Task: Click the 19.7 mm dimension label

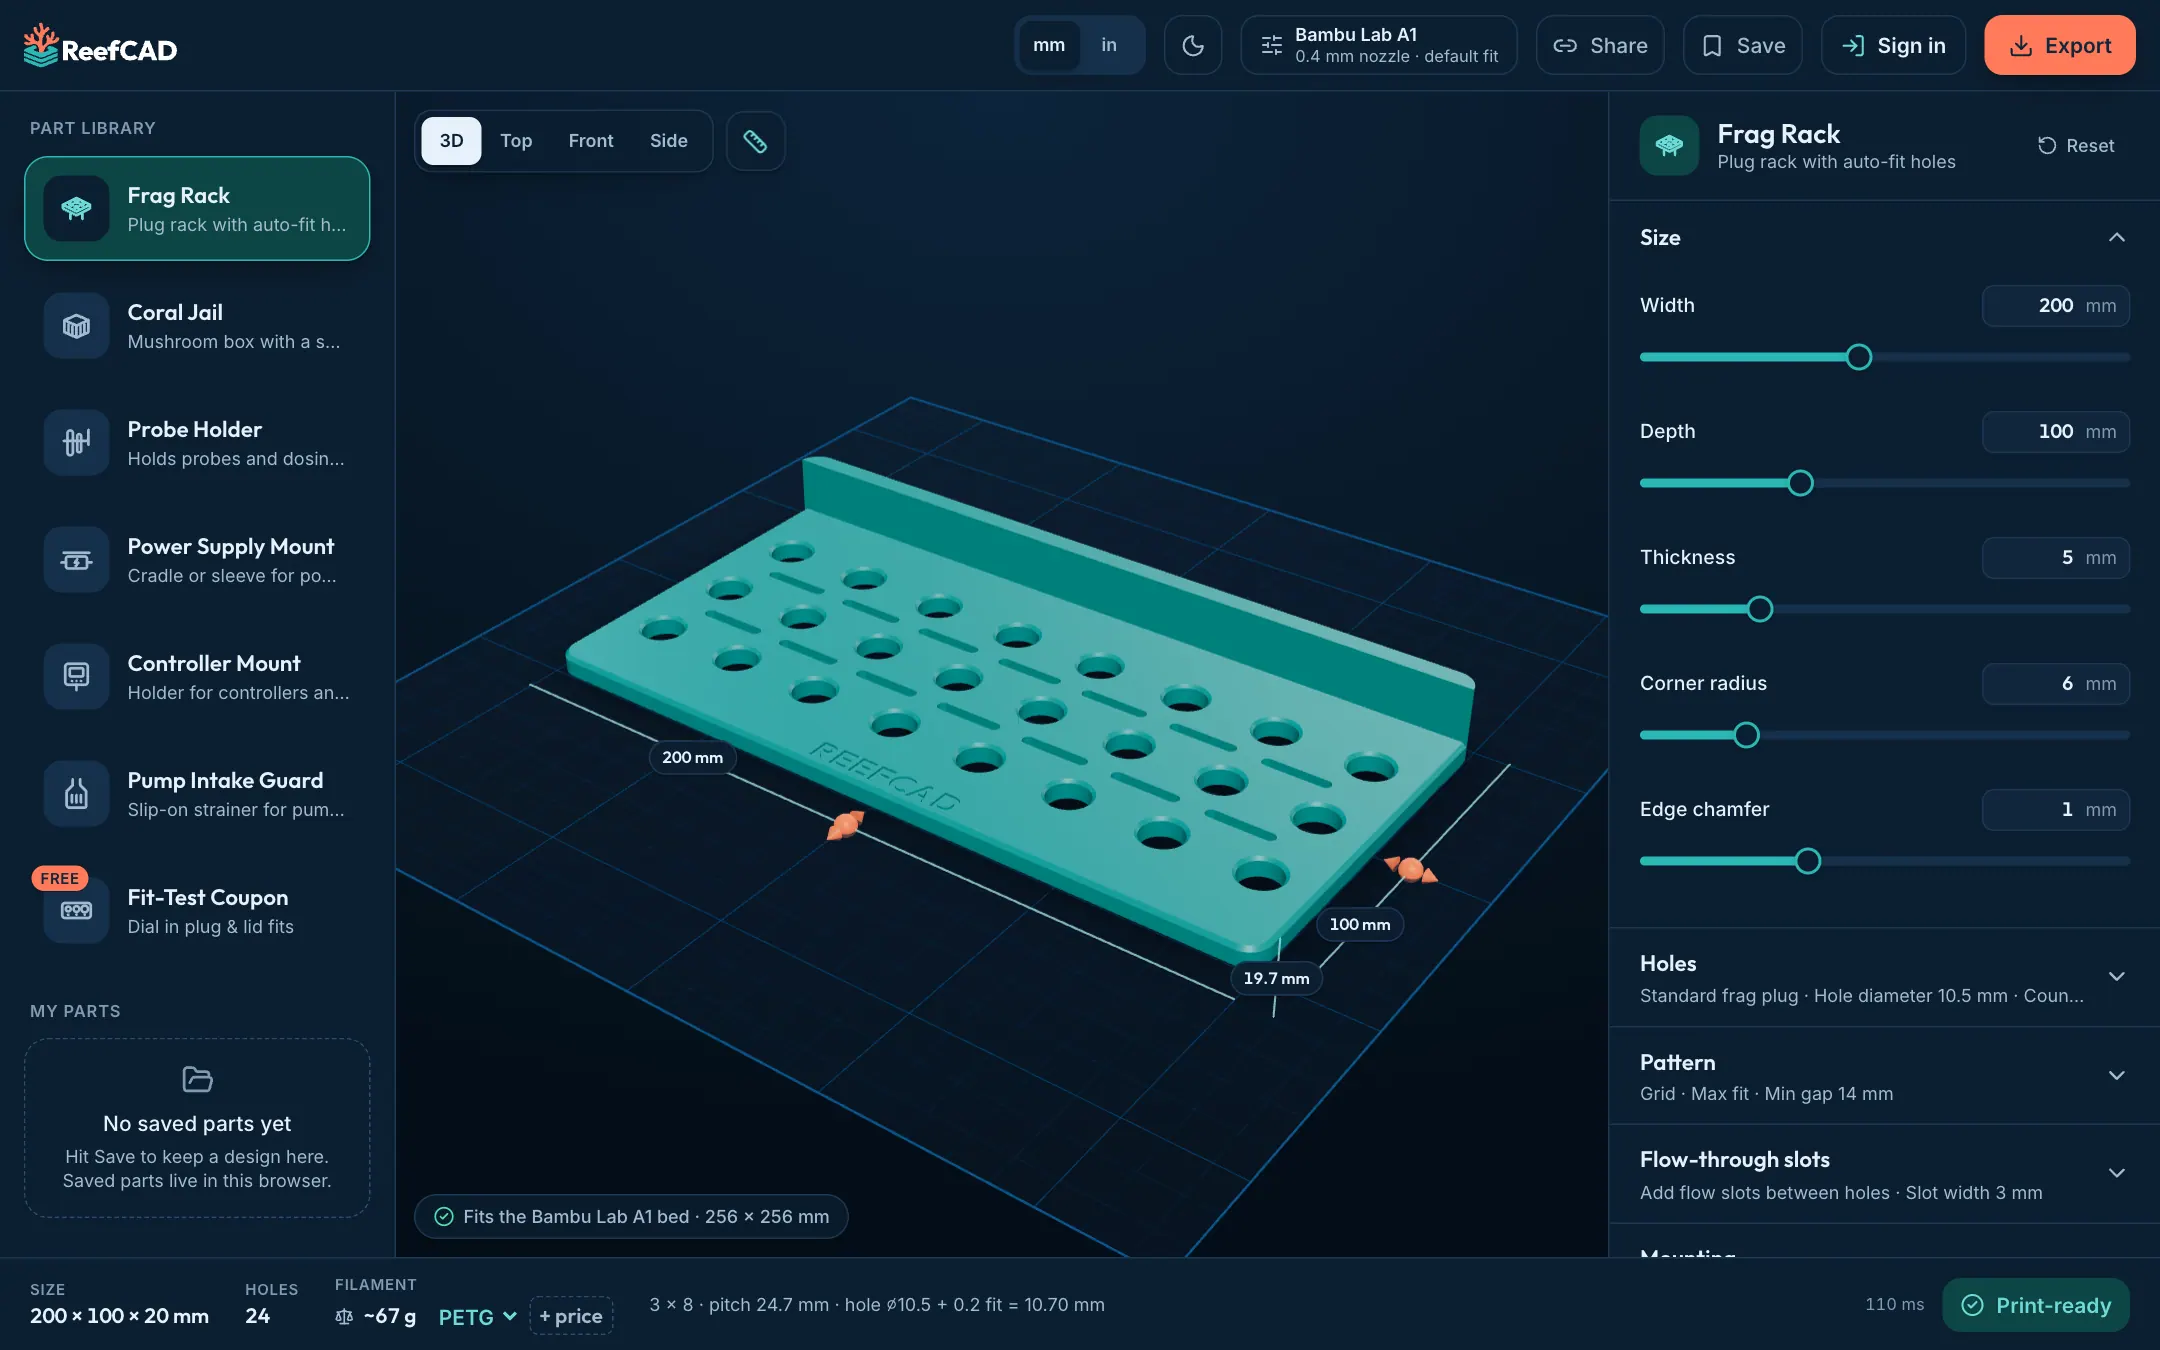Action: point(1276,978)
